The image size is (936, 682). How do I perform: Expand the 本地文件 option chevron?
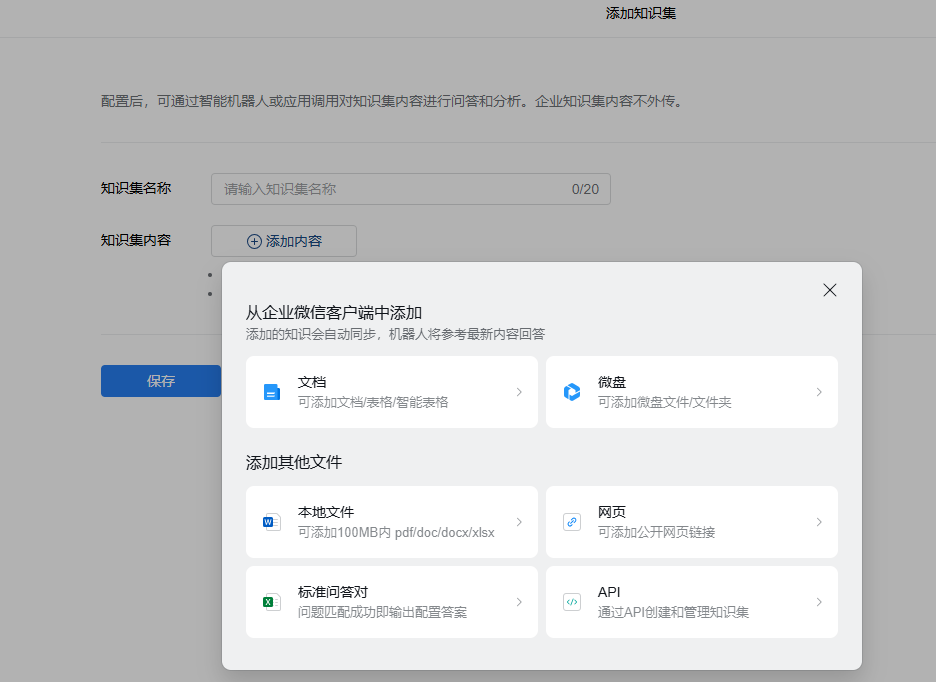pyautogui.click(x=519, y=522)
